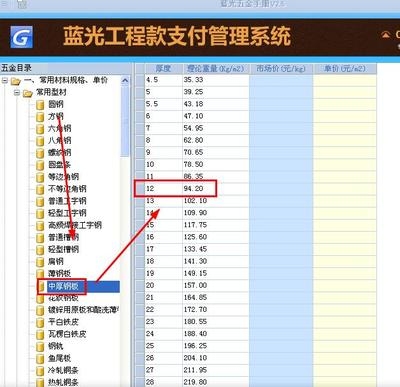Click the cylinder icon next to 高频焊接工字钢
This screenshot has width=400, height=387.
40,226
